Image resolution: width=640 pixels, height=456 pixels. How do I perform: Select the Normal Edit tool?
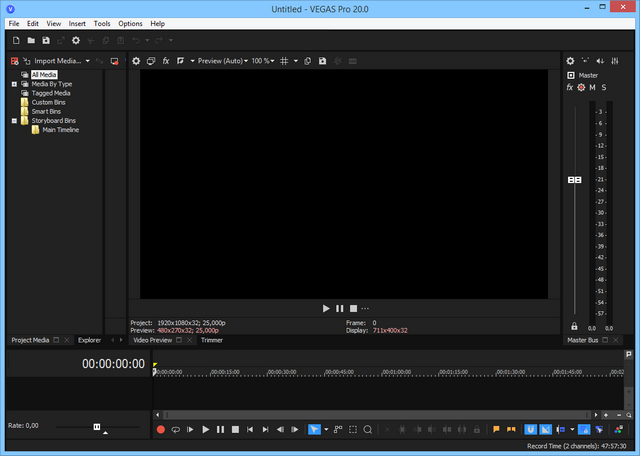tap(314, 429)
